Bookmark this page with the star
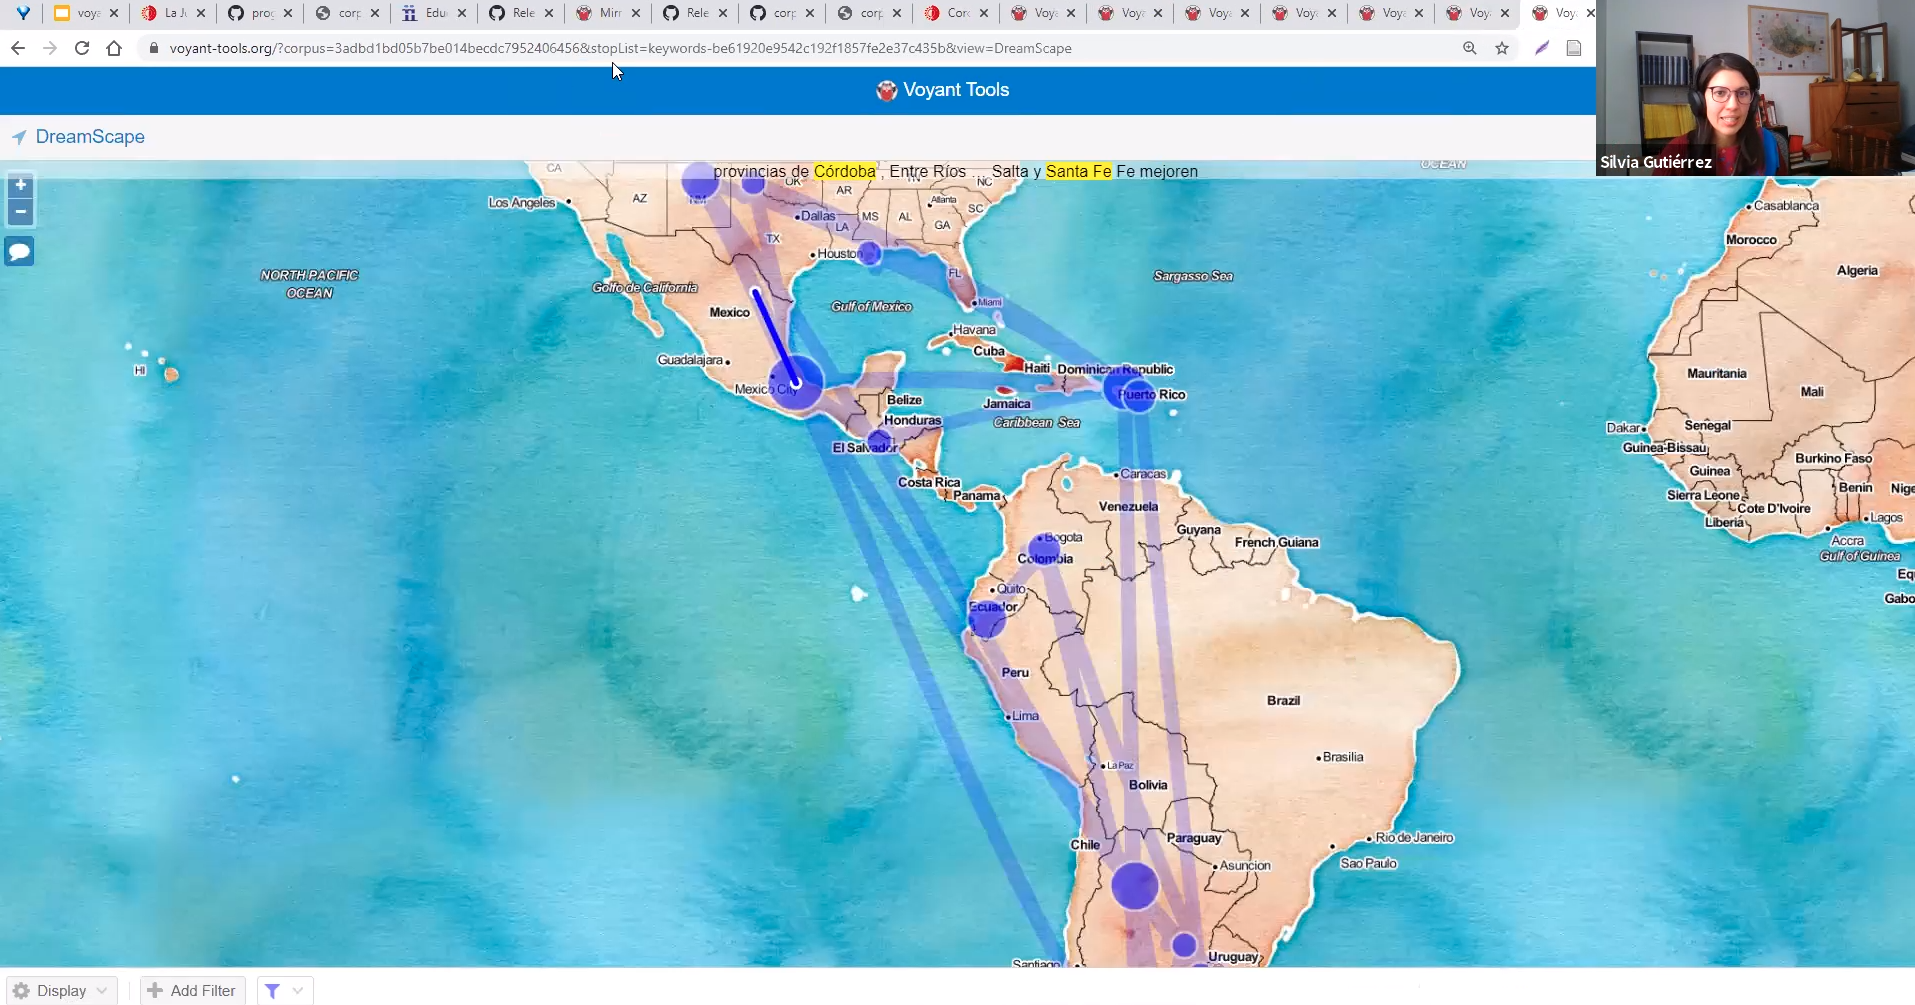This screenshot has width=1915, height=1005. pos(1502,48)
